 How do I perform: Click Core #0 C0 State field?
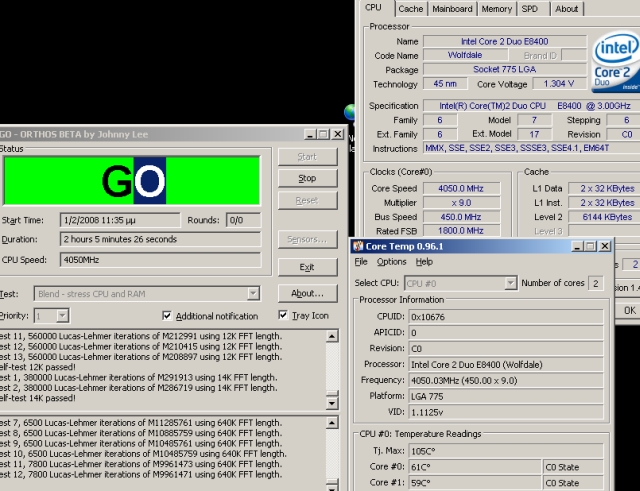tap(573, 467)
